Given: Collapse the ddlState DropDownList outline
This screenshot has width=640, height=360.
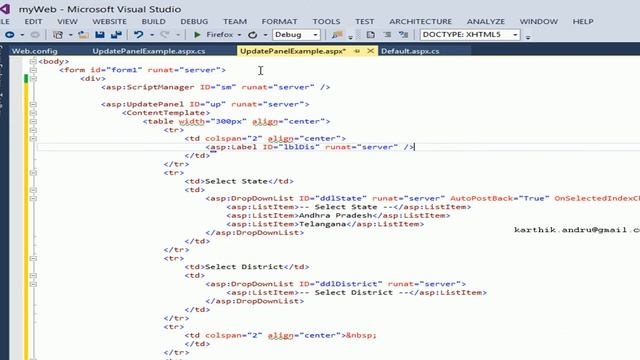Looking at the screenshot, I should click(x=33, y=198).
